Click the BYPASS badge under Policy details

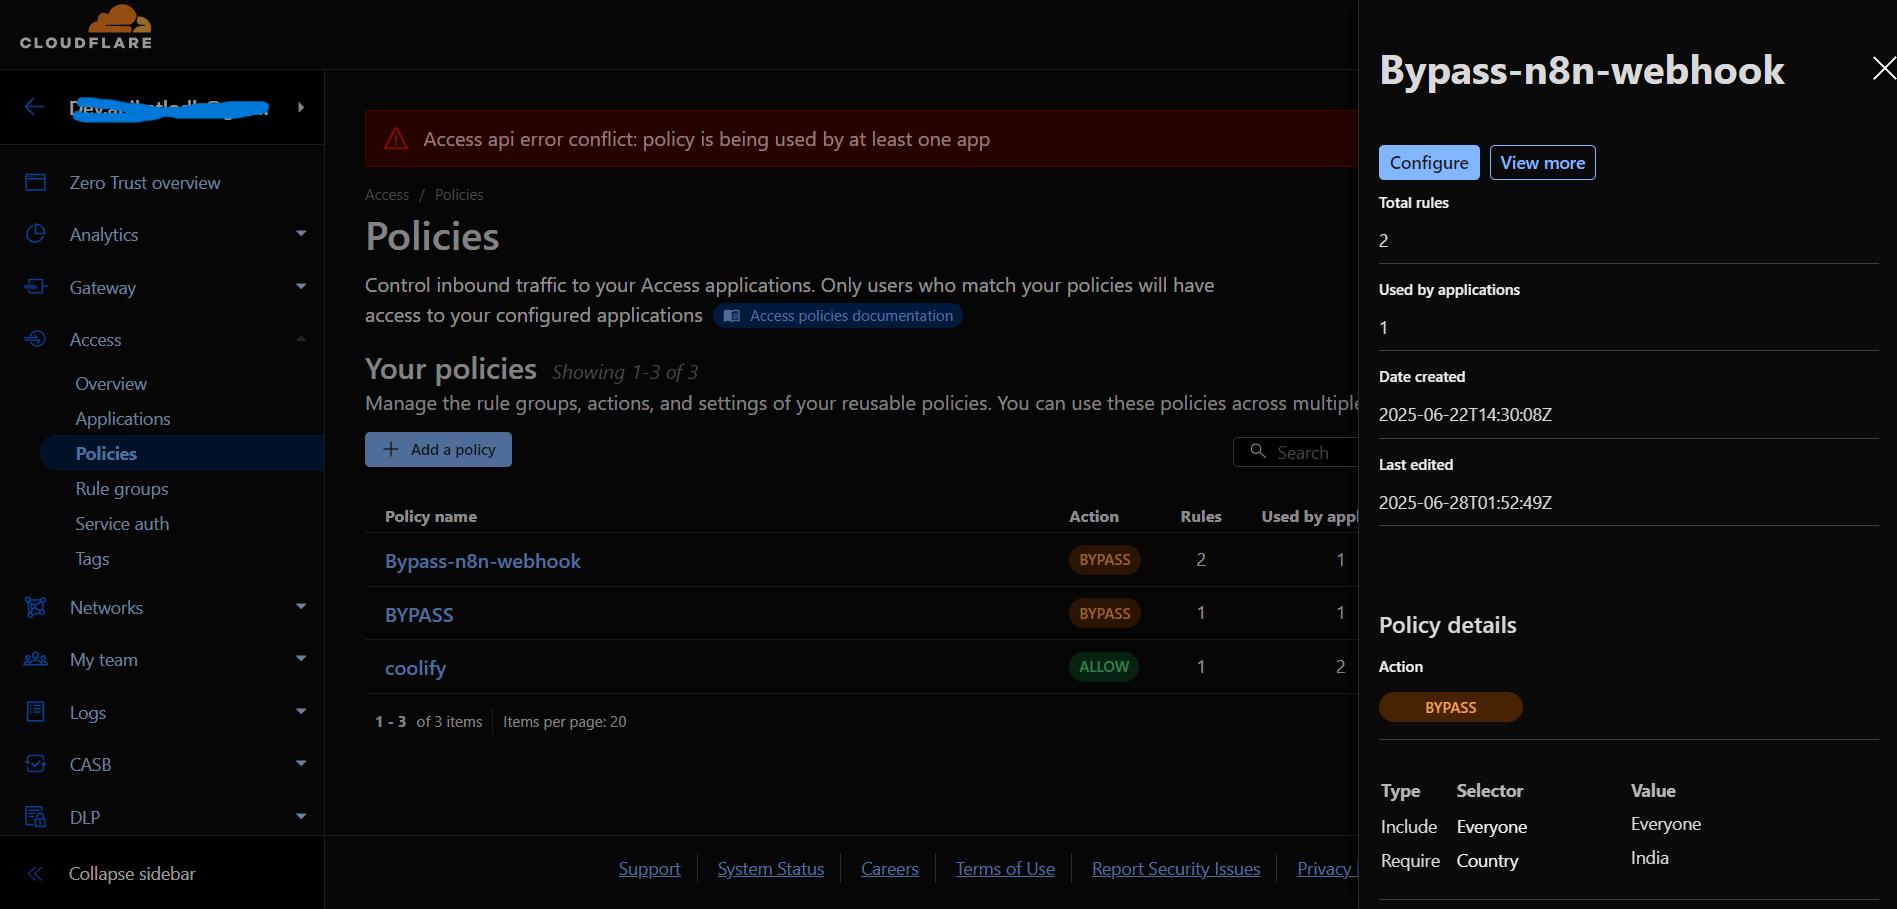pyautogui.click(x=1451, y=707)
